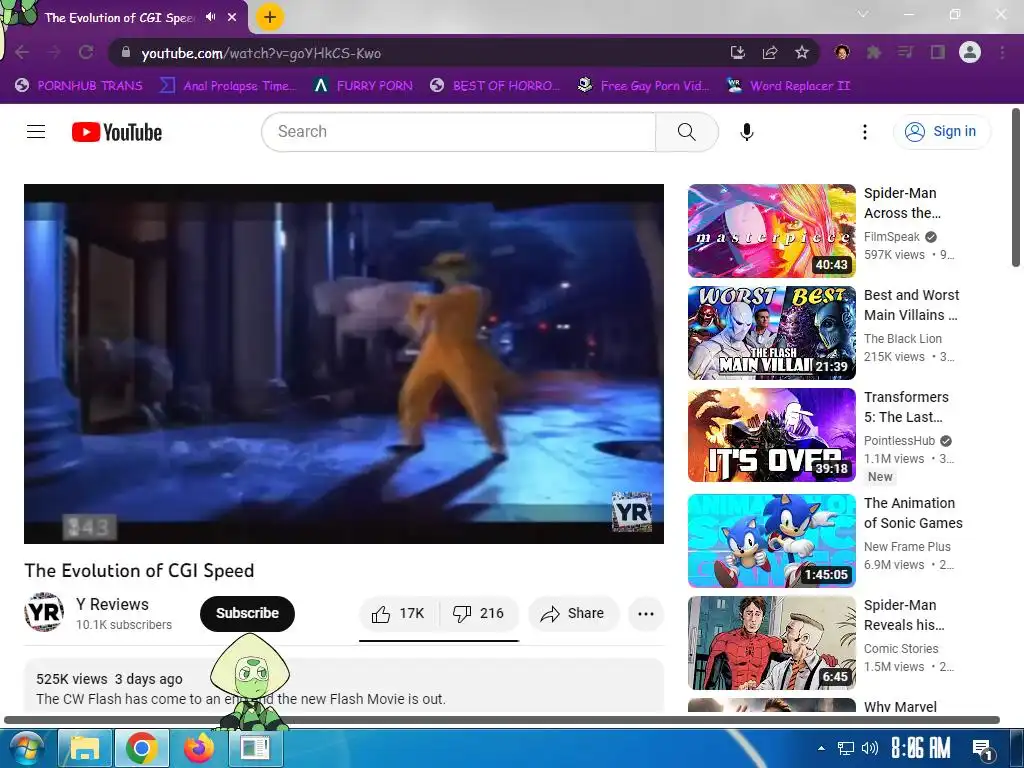Image resolution: width=1024 pixels, height=768 pixels.
Task: Like the video with thumbs up
Action: click(398, 614)
